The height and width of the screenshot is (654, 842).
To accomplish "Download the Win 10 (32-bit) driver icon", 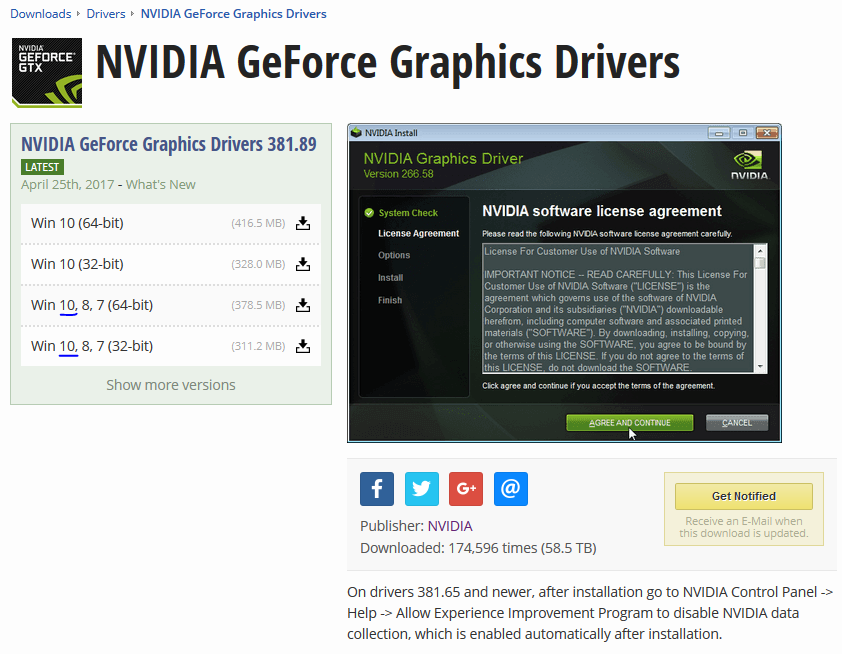I will tap(303, 264).
